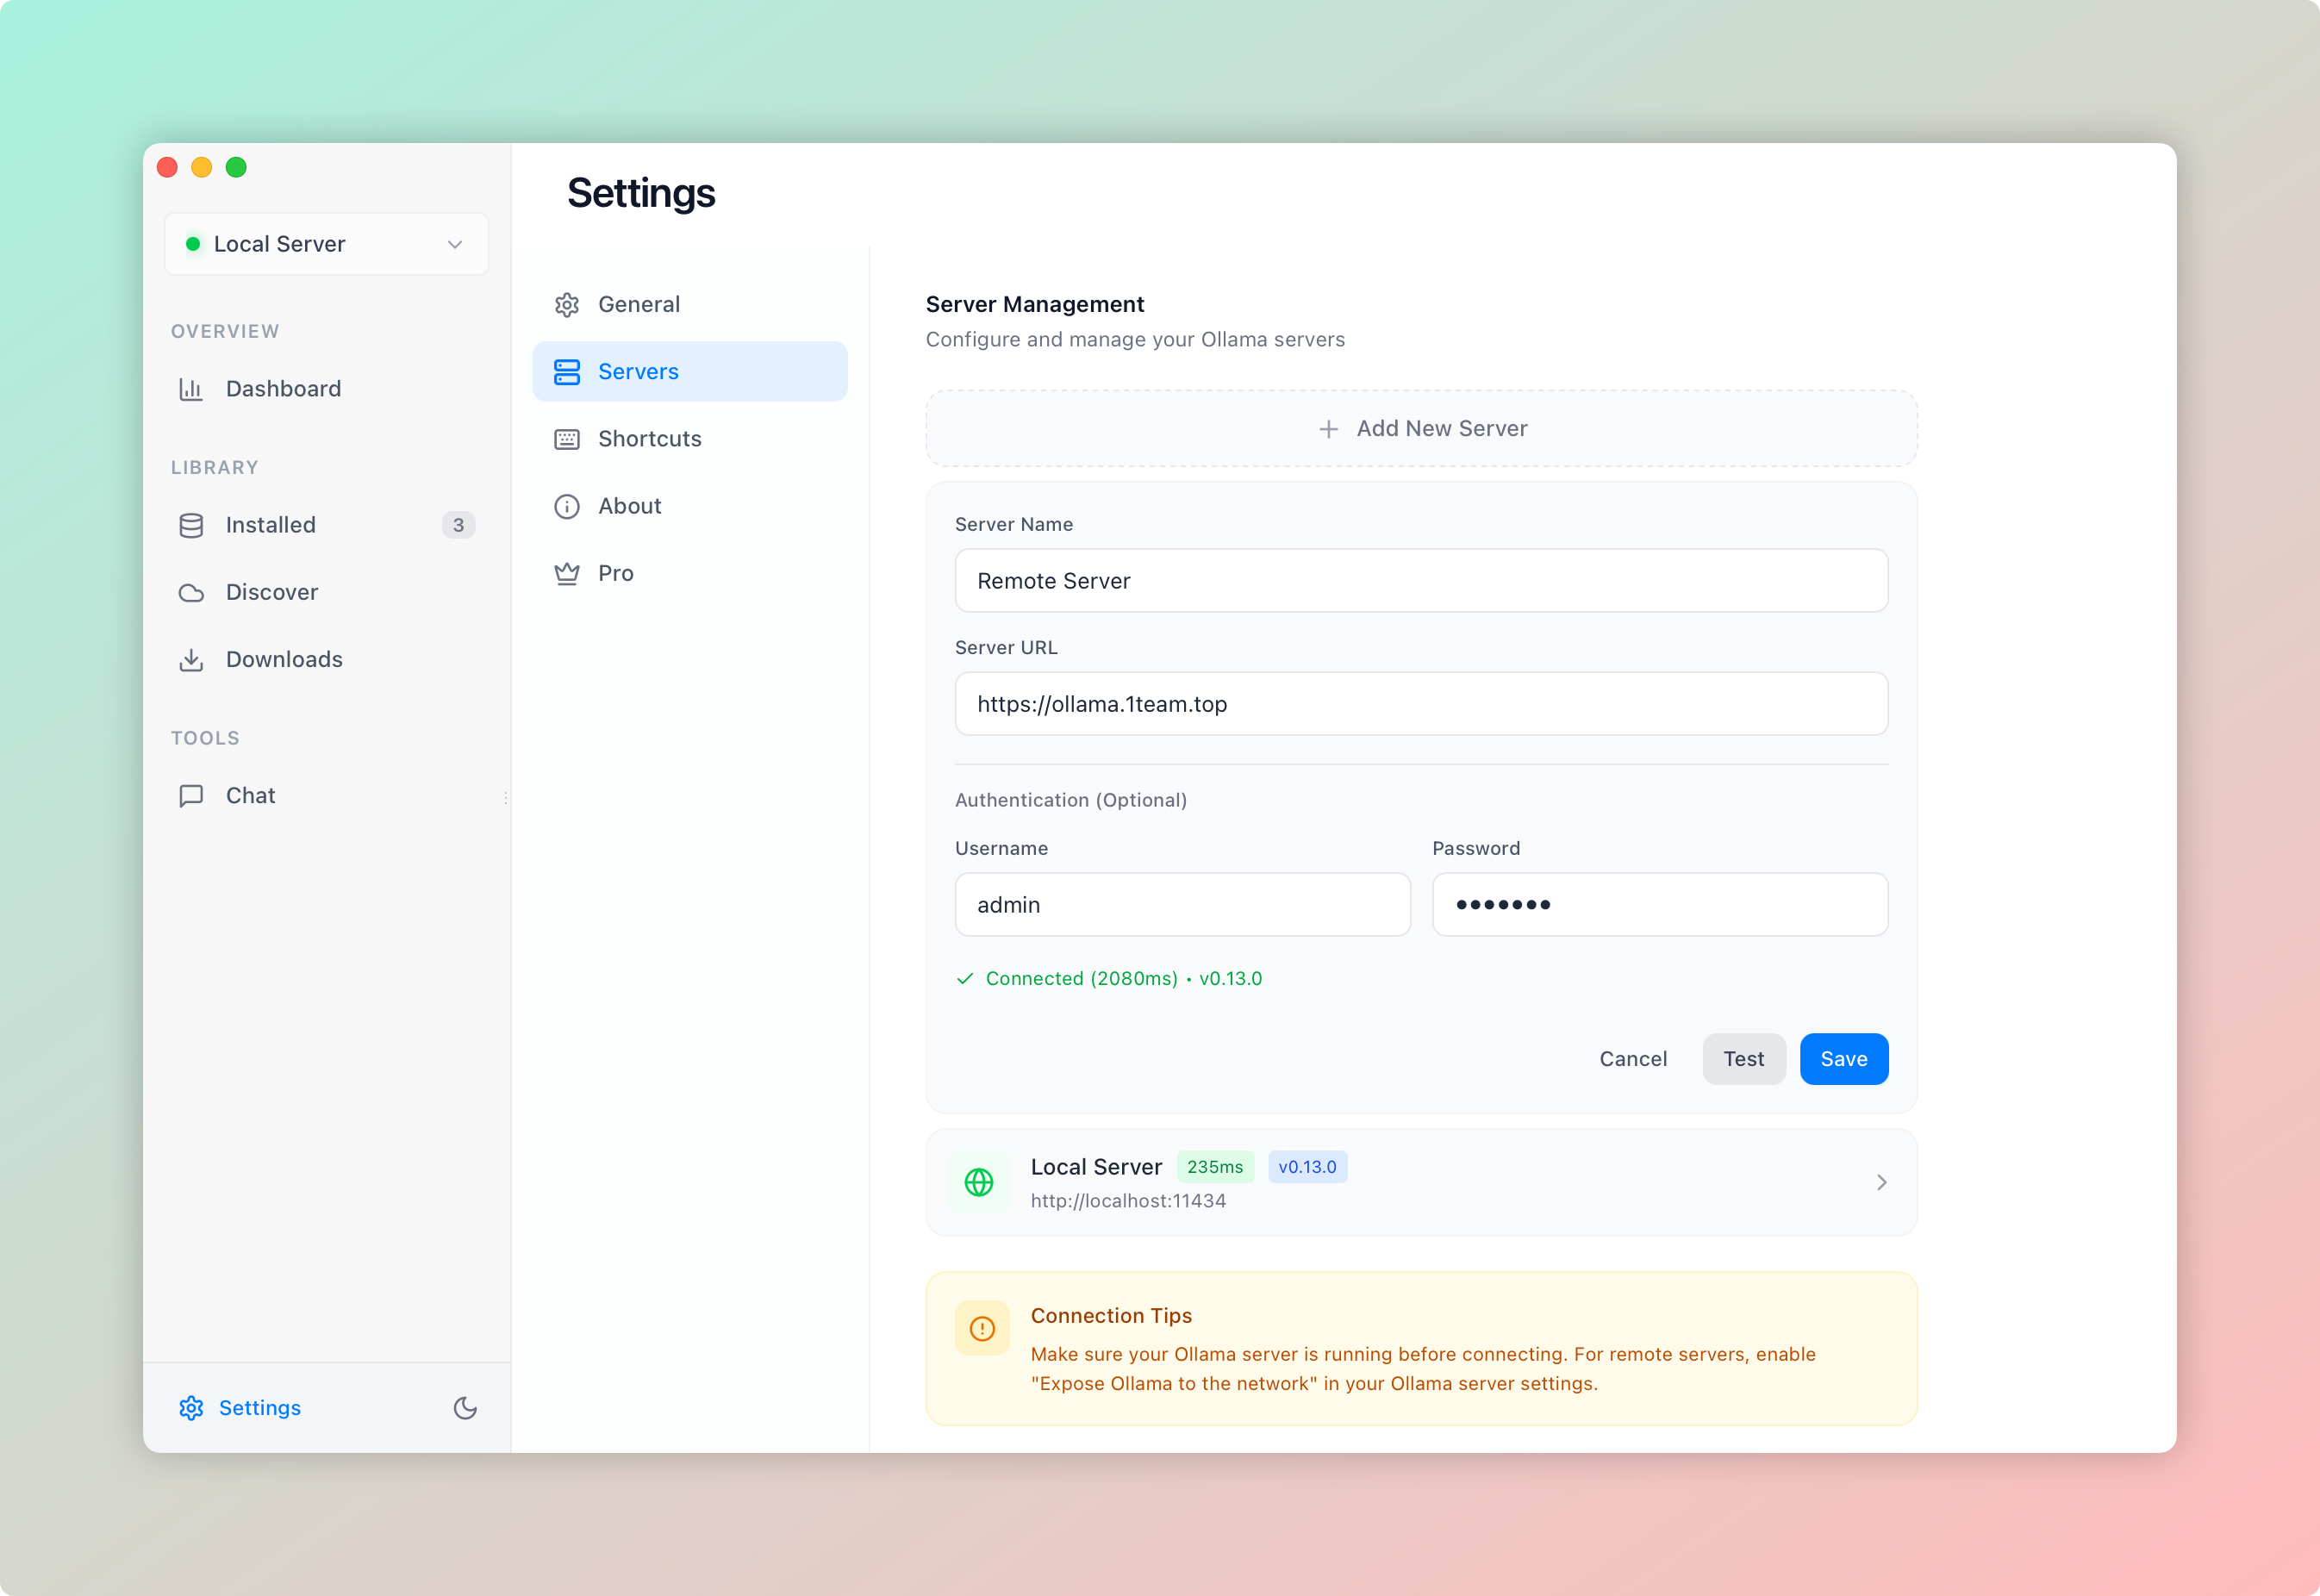Click the Installed count badge showing 3
This screenshot has width=2320, height=1596.
[458, 525]
